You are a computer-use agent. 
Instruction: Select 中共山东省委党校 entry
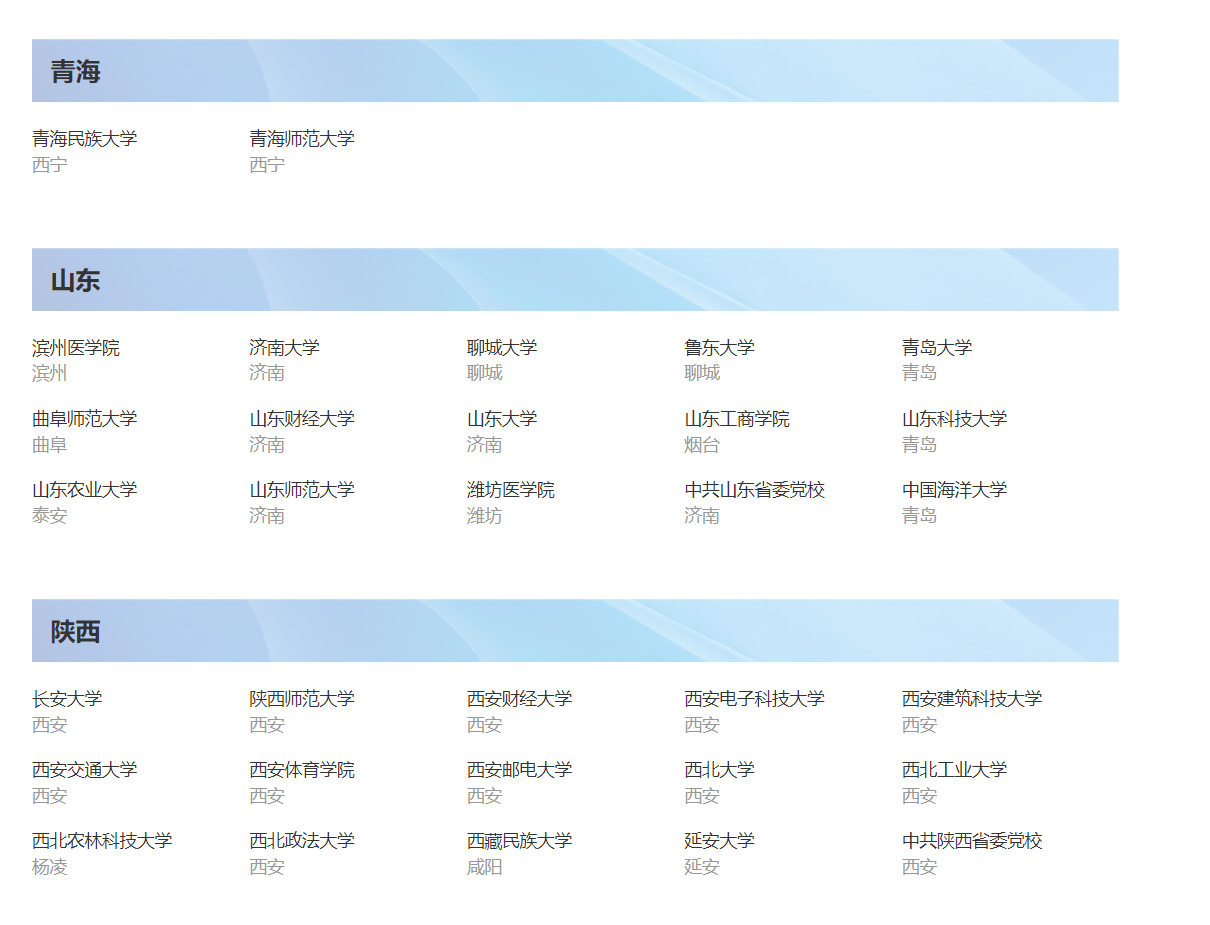tap(754, 490)
